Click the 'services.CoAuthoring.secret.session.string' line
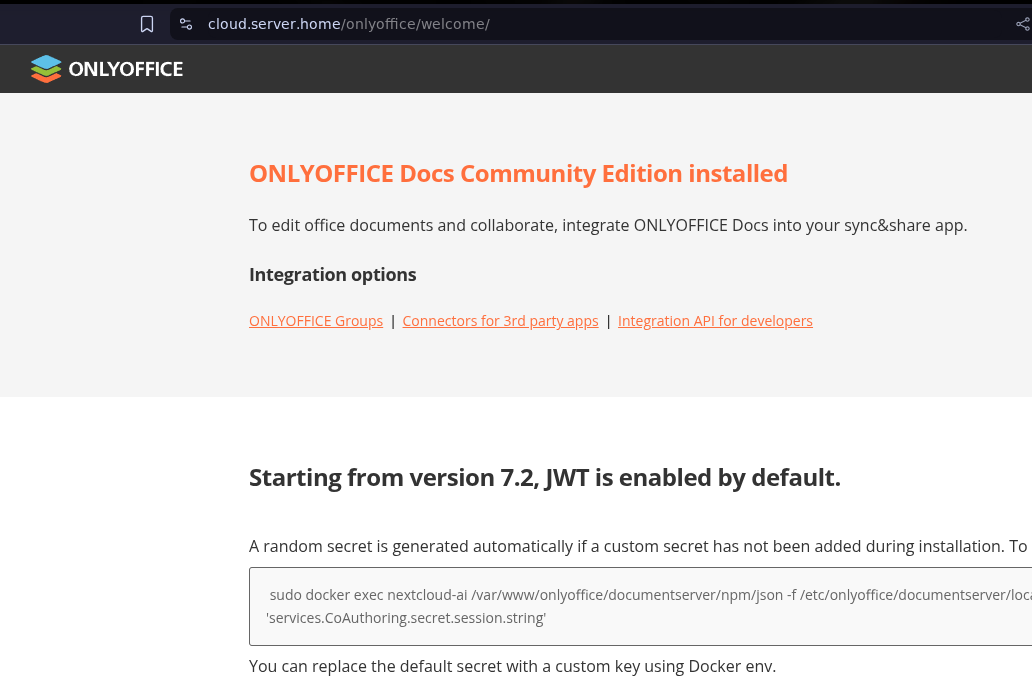The height and width of the screenshot is (683, 1032). [x=406, y=618]
